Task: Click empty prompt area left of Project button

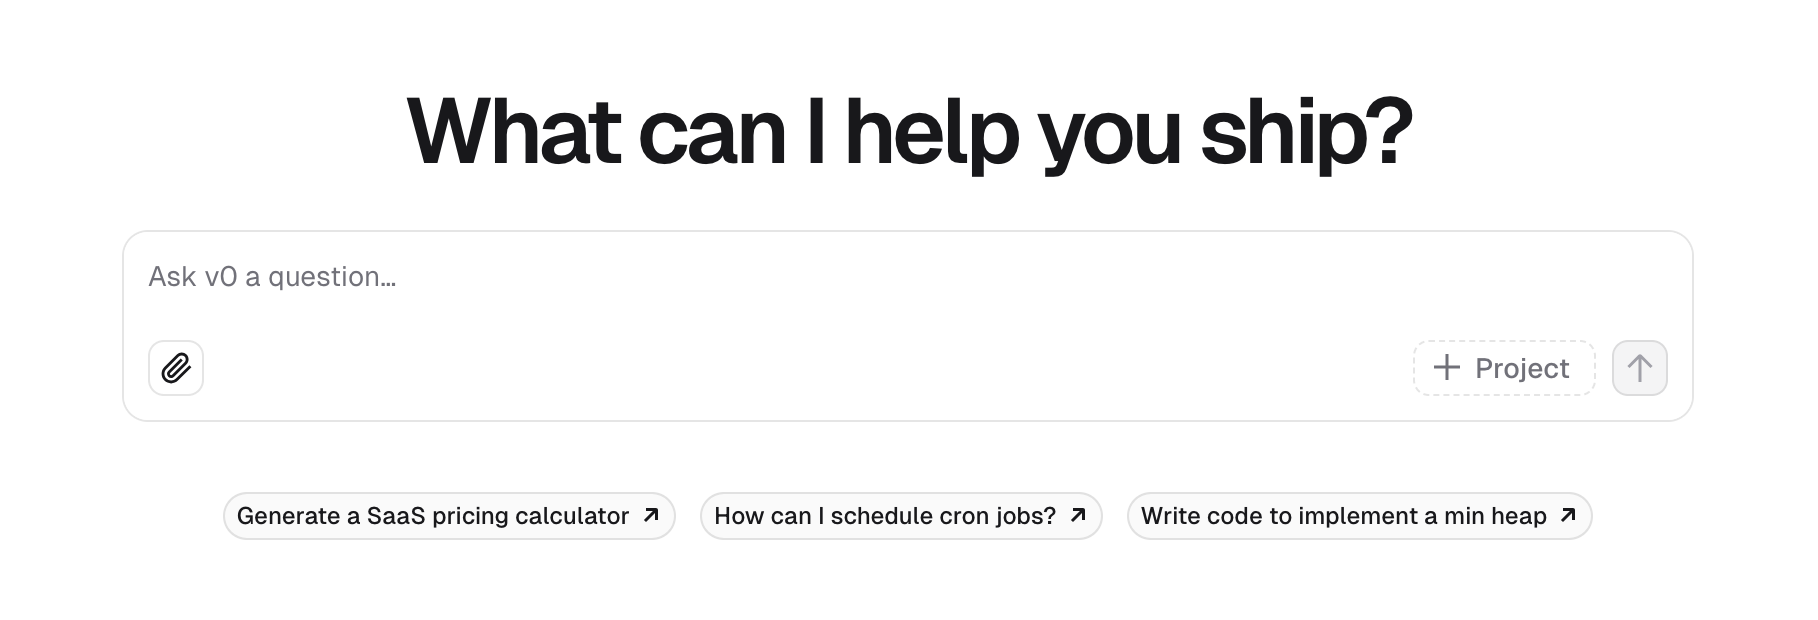Action: 800,368
